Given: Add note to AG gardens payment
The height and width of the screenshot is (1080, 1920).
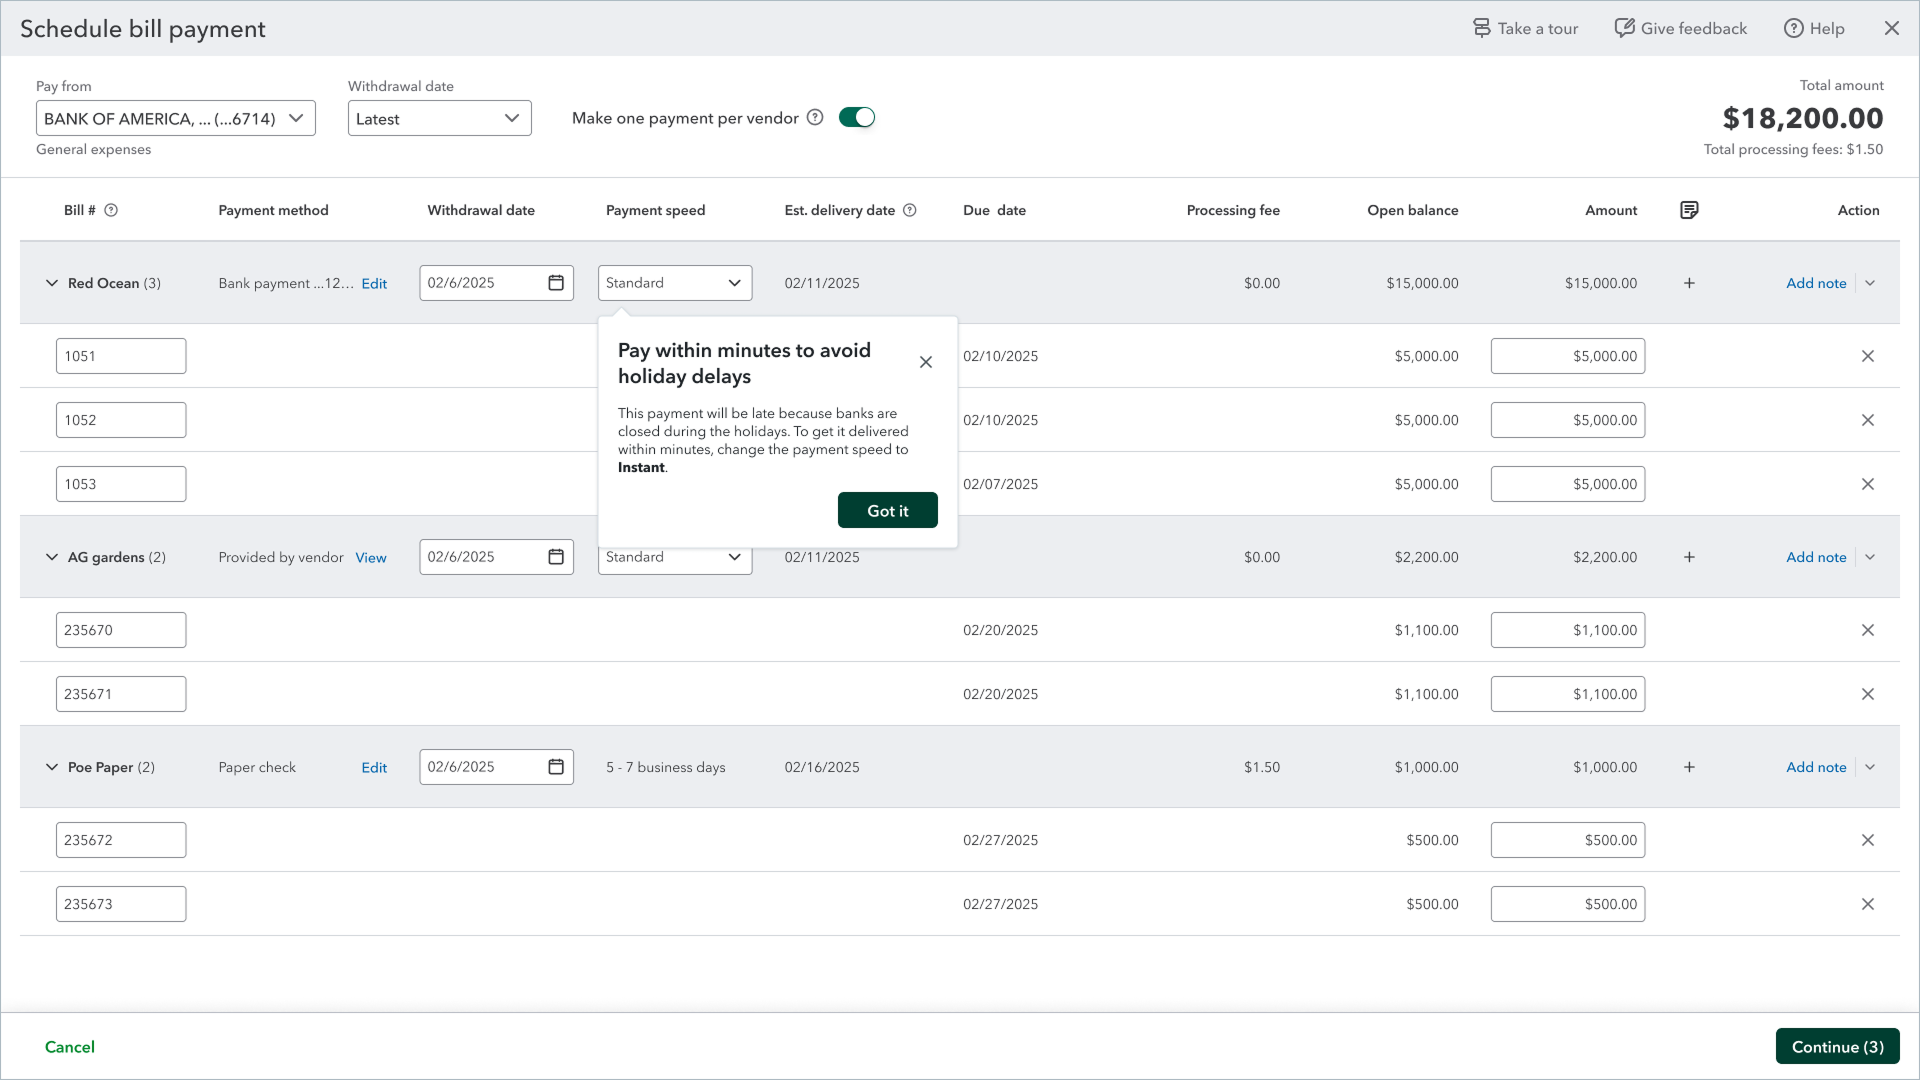Looking at the screenshot, I should (1816, 557).
